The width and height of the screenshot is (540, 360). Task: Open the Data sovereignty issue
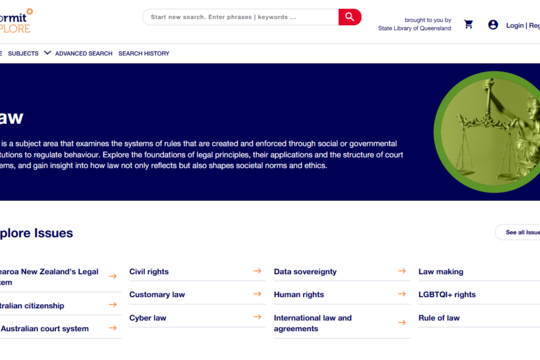pyautogui.click(x=305, y=271)
